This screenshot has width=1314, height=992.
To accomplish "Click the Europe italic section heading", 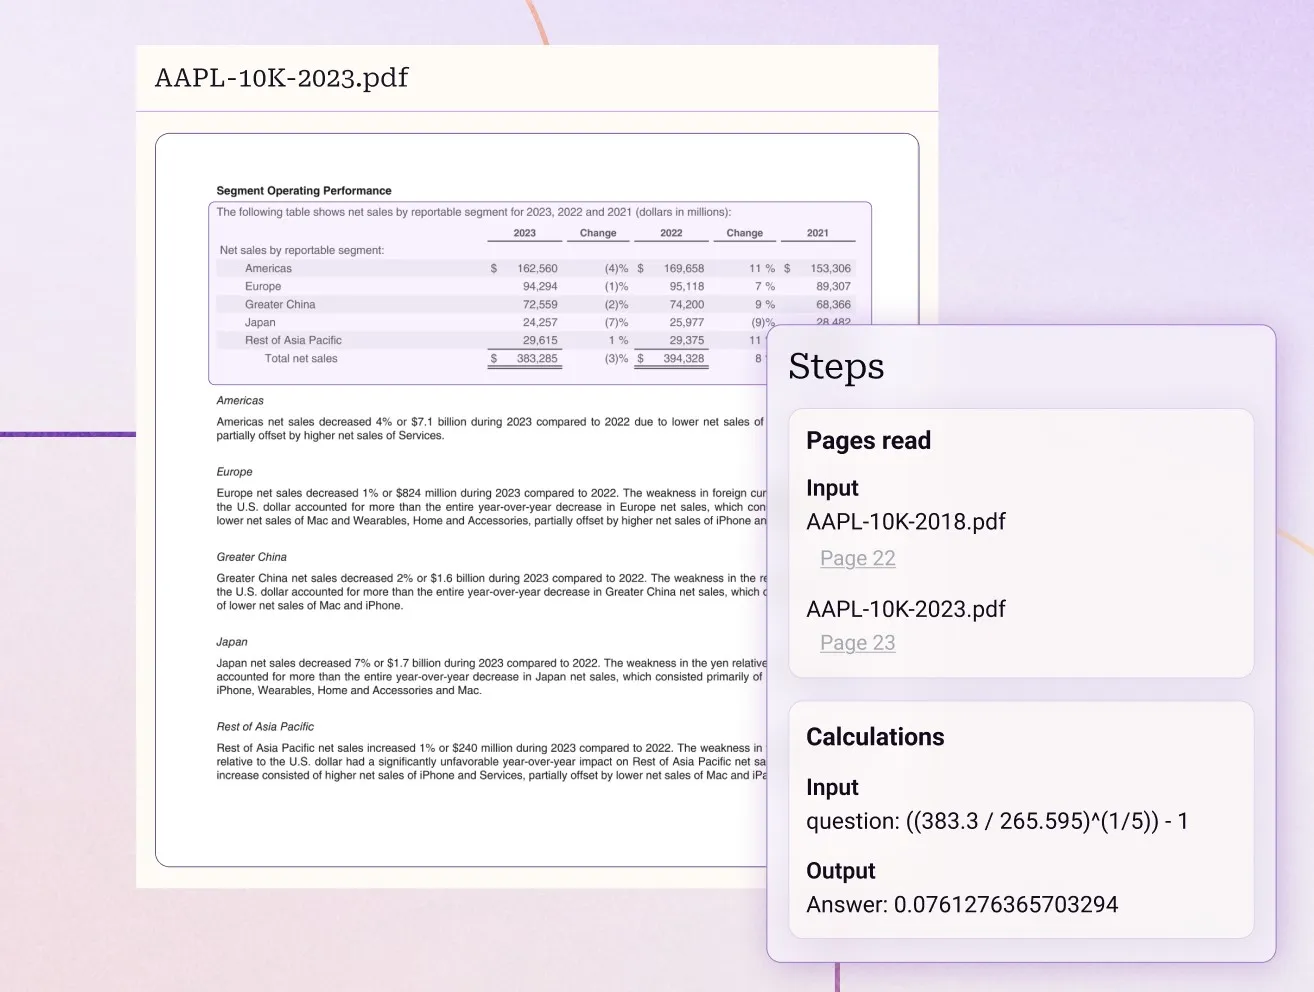I will tap(234, 472).
